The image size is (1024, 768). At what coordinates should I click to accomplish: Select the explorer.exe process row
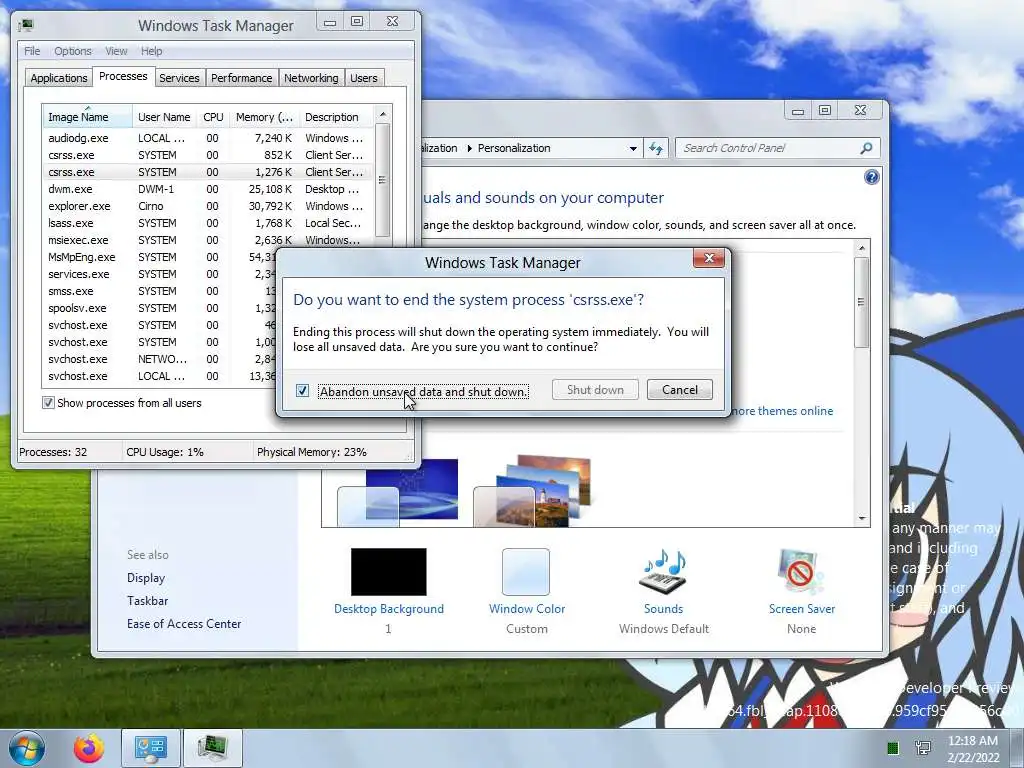[209, 206]
